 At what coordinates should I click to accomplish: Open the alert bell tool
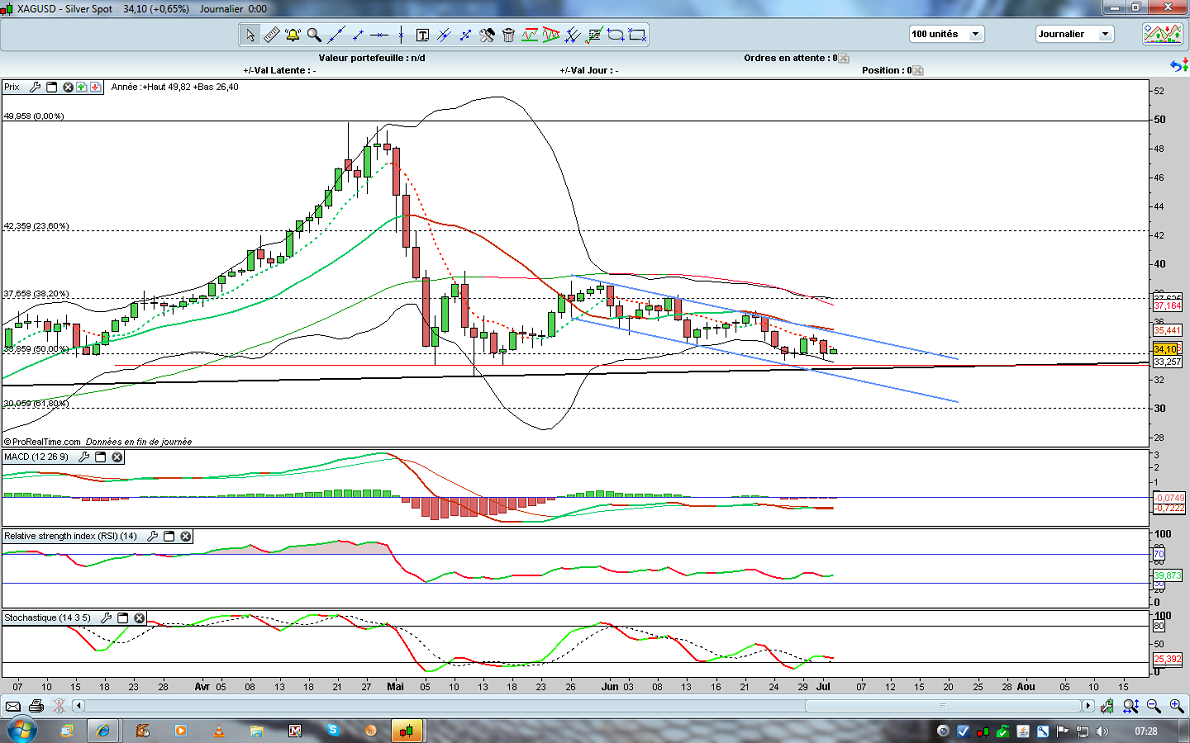coord(293,35)
